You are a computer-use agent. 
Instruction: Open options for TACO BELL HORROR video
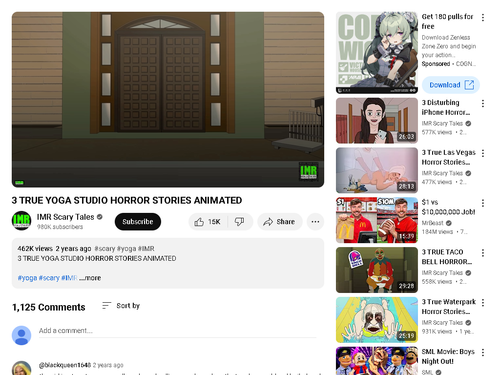click(x=483, y=253)
